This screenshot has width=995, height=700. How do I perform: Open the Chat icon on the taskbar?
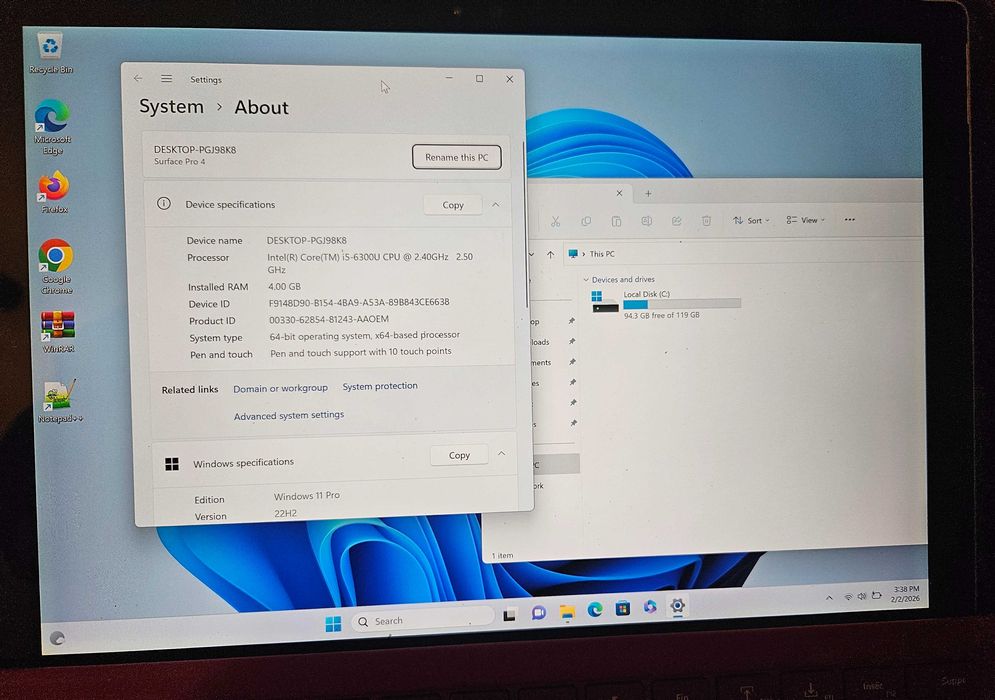(539, 613)
